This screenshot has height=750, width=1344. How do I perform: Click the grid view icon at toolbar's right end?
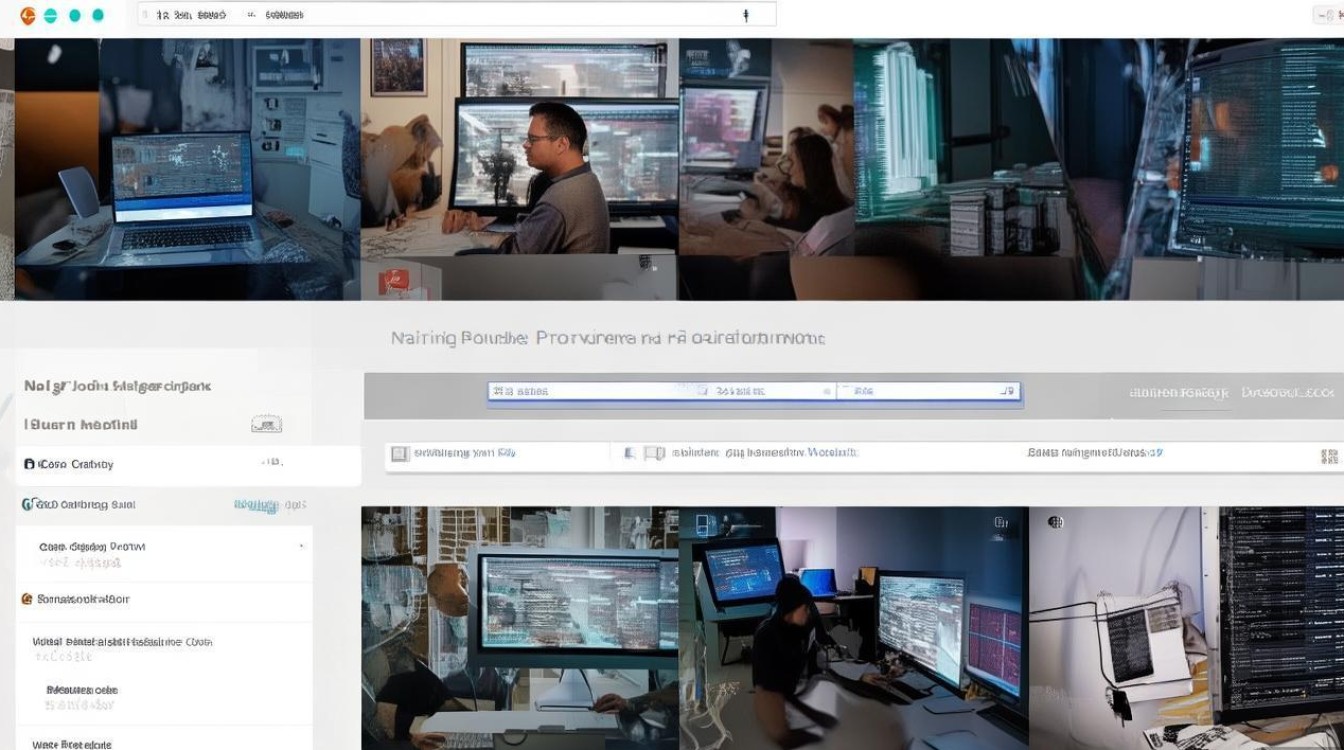point(1329,456)
